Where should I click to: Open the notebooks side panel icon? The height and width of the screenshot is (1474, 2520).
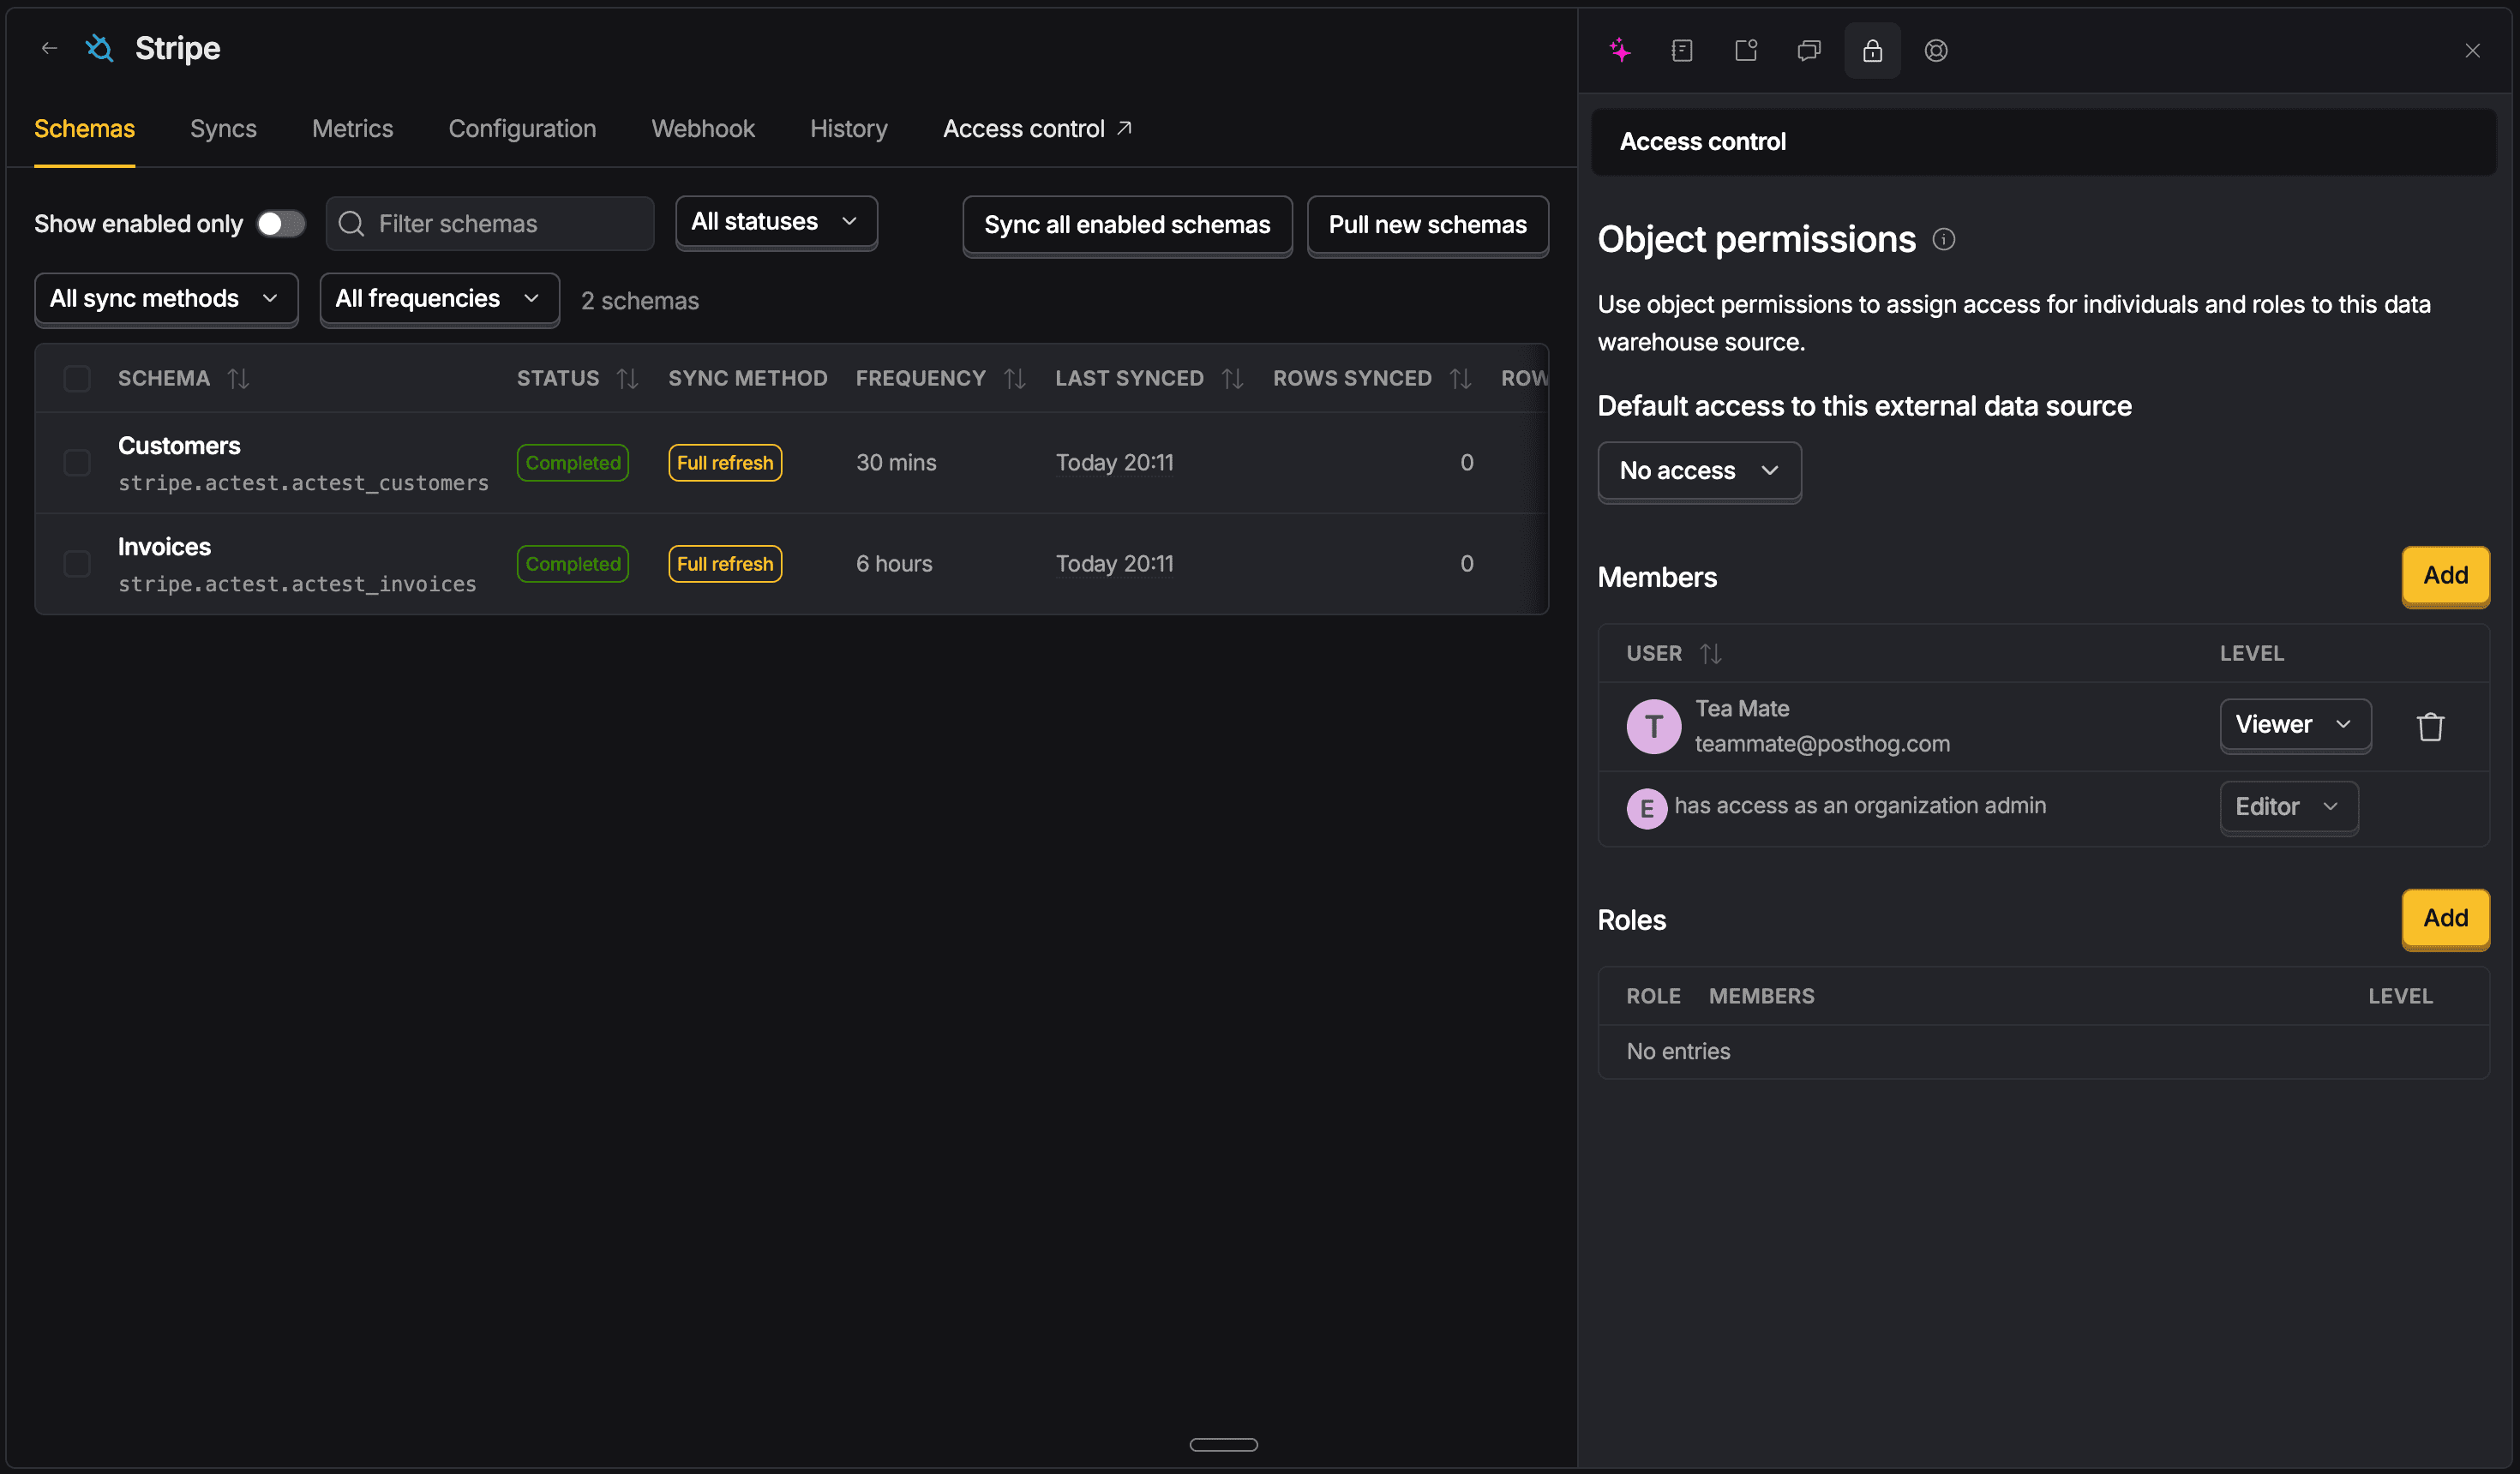(1682, 50)
